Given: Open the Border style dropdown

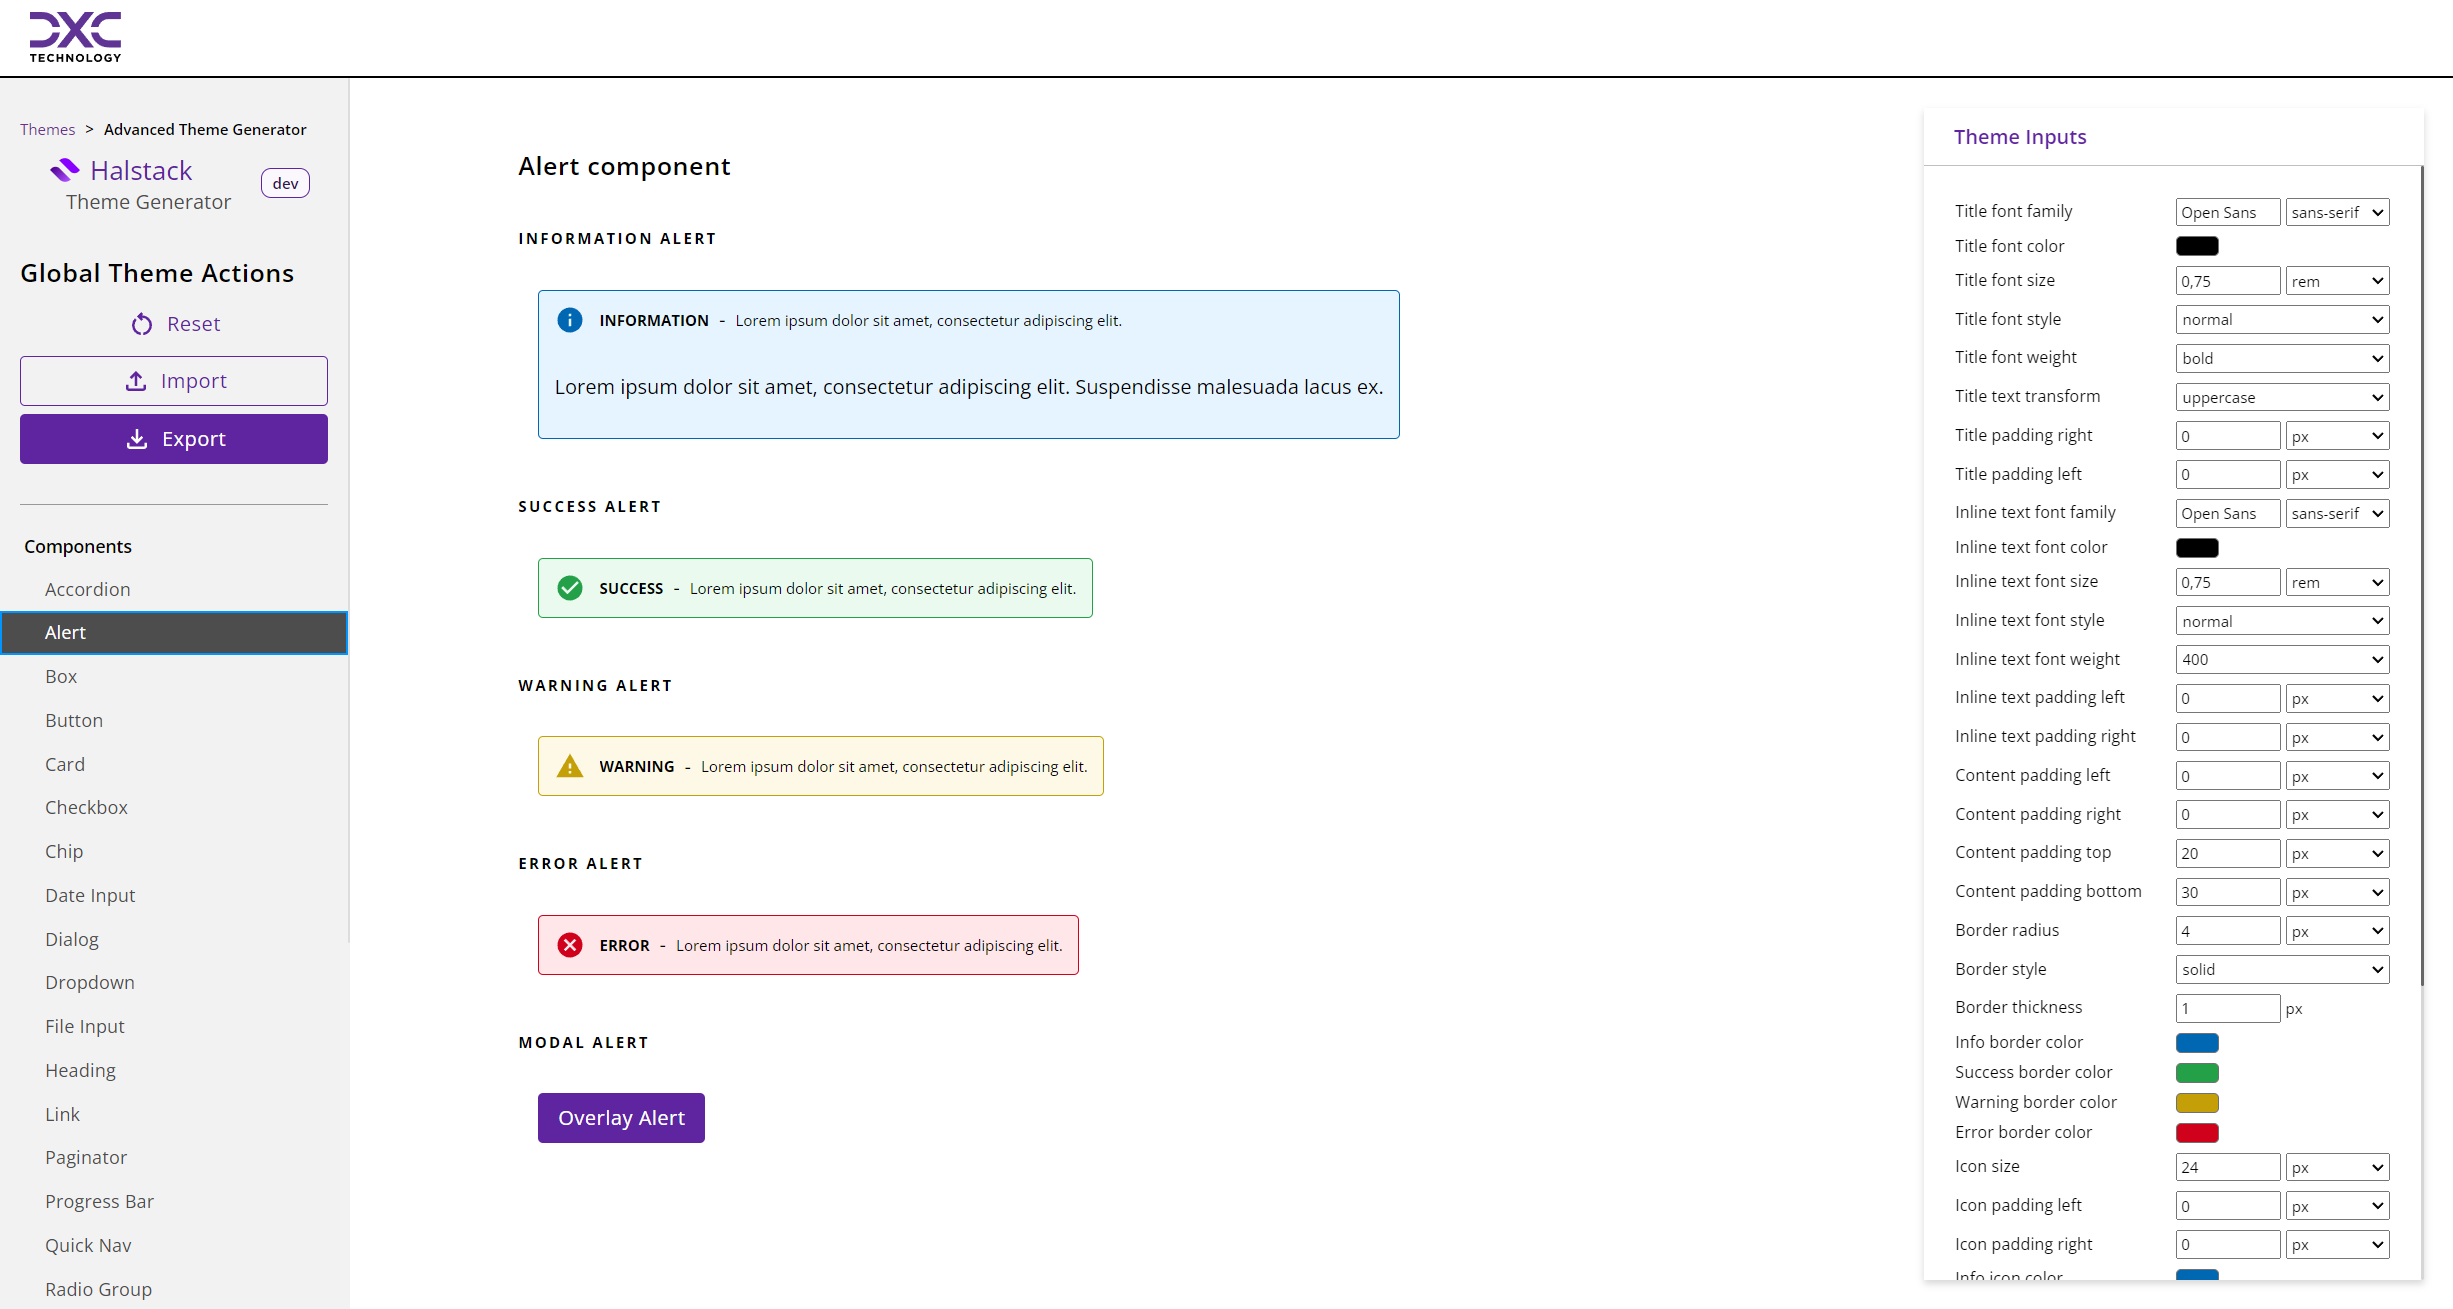Looking at the screenshot, I should 2282,969.
